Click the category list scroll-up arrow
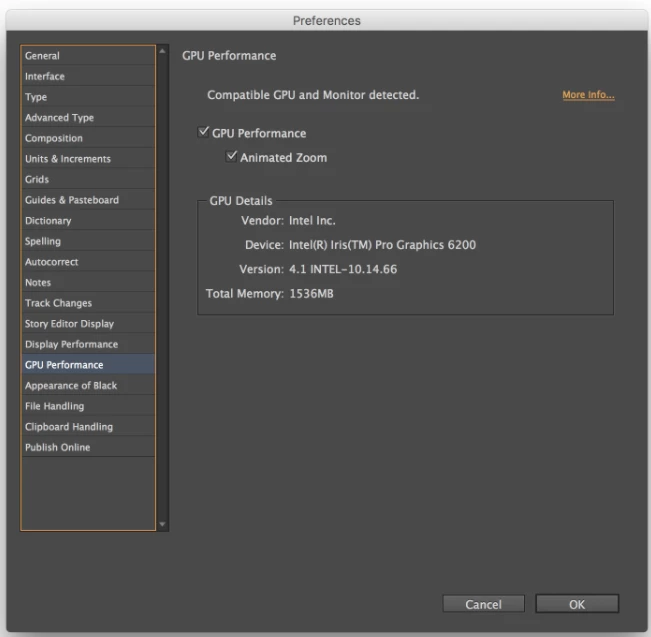The height and width of the screenshot is (637, 651). tap(162, 51)
